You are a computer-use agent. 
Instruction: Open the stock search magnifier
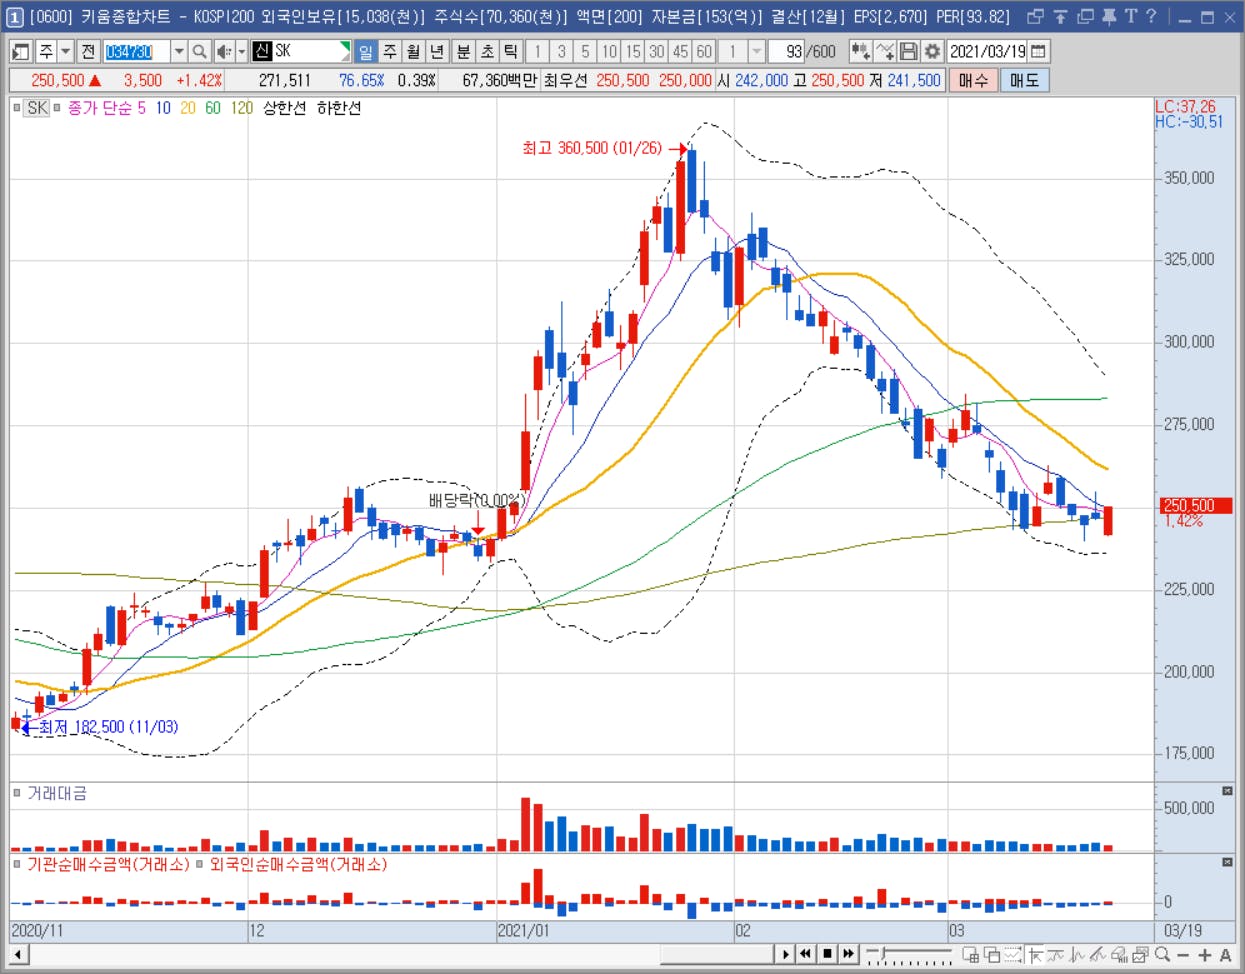[199, 51]
